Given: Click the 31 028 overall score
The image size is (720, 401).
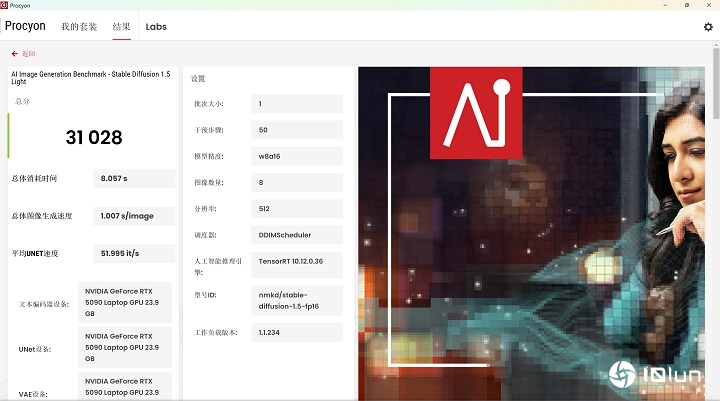Looking at the screenshot, I should pyautogui.click(x=93, y=138).
